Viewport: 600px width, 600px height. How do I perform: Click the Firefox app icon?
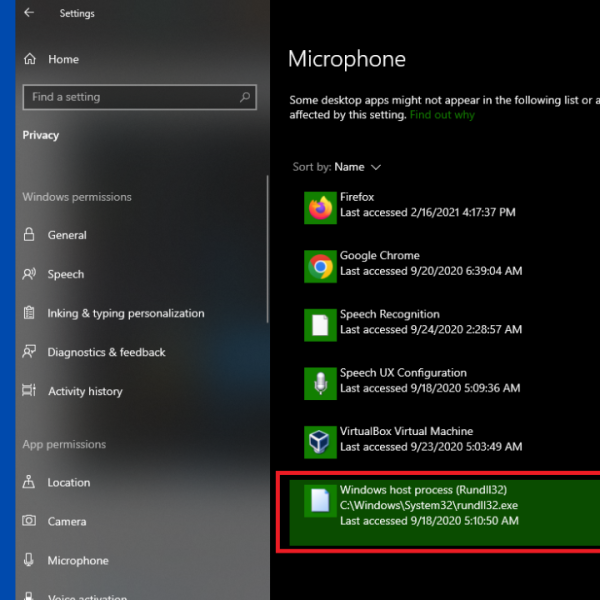[x=320, y=208]
